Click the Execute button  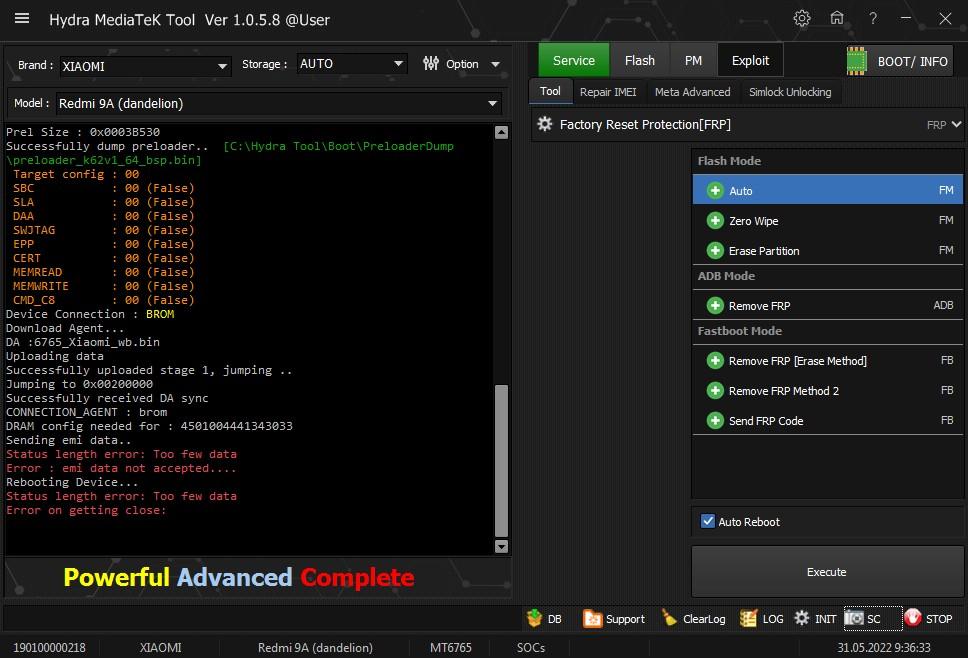click(826, 572)
